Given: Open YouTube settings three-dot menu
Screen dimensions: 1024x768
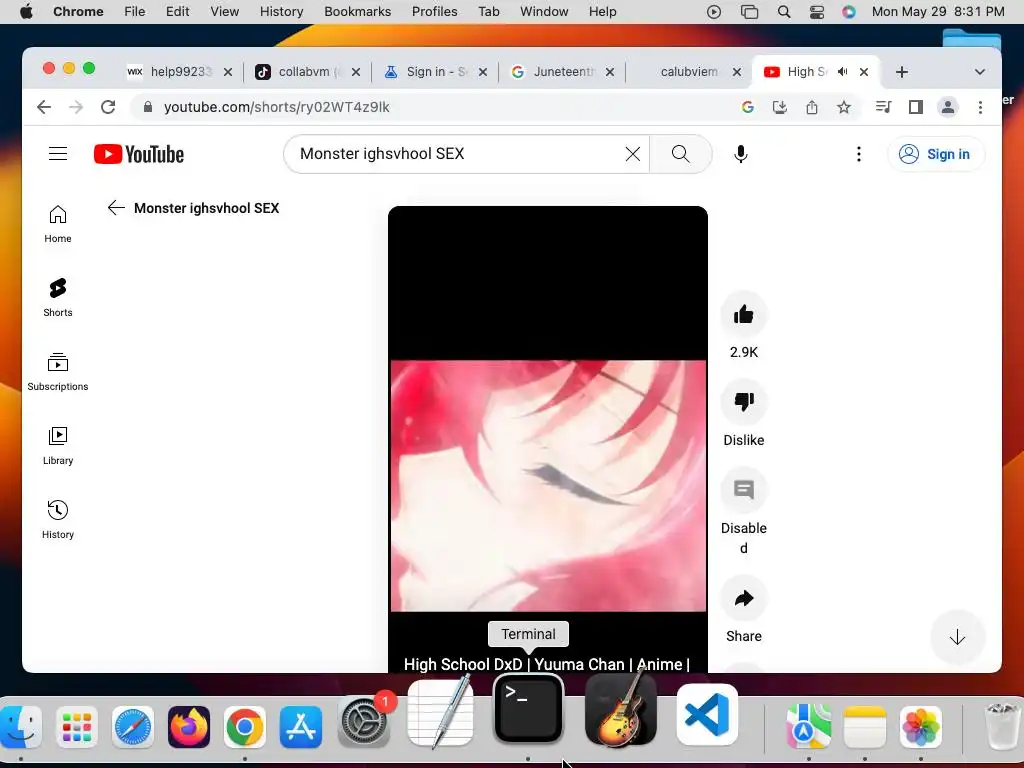Looking at the screenshot, I should click(x=859, y=154).
